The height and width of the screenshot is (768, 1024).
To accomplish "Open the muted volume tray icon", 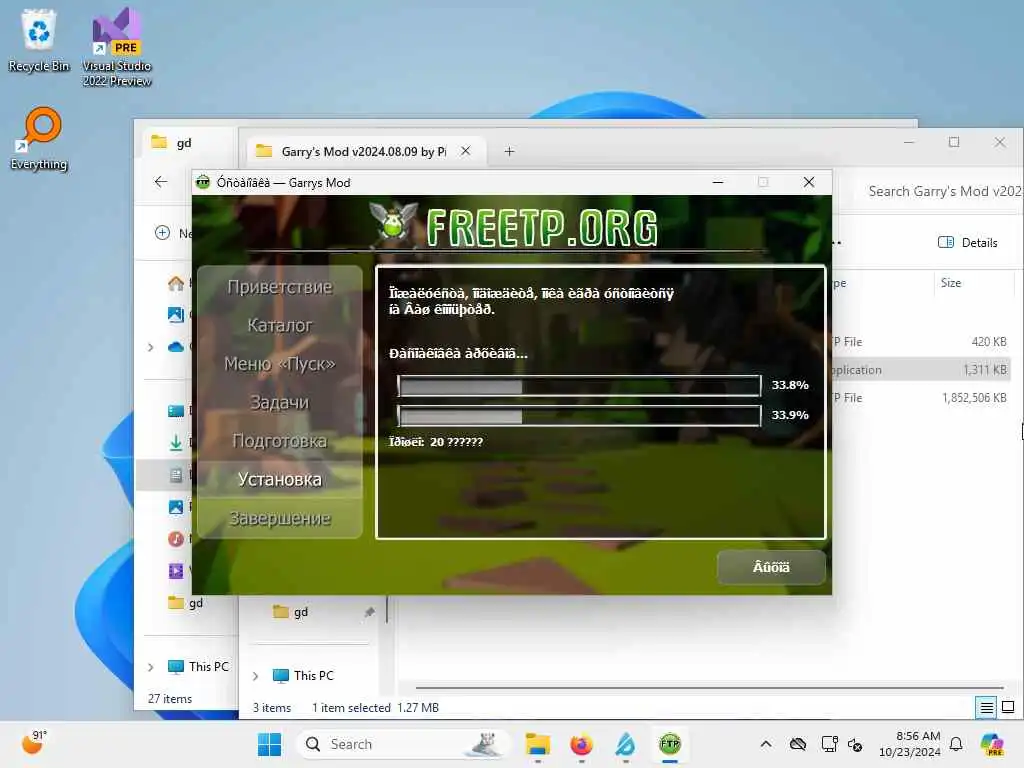I will coord(855,744).
